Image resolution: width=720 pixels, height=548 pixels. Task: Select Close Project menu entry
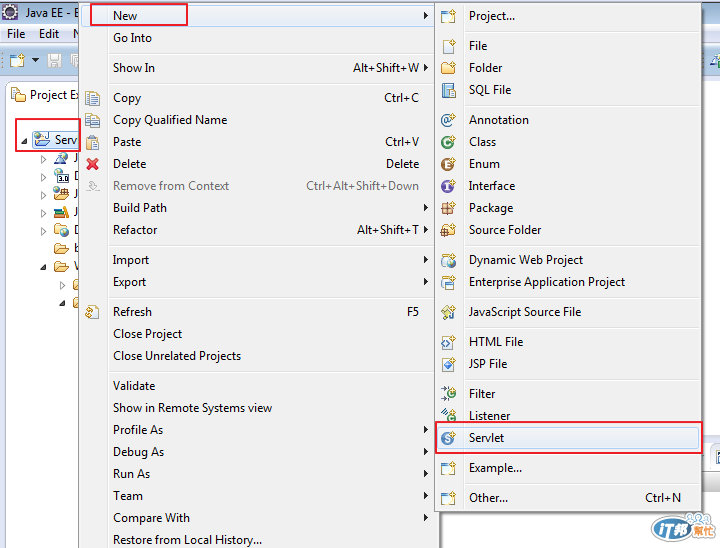tap(257, 334)
